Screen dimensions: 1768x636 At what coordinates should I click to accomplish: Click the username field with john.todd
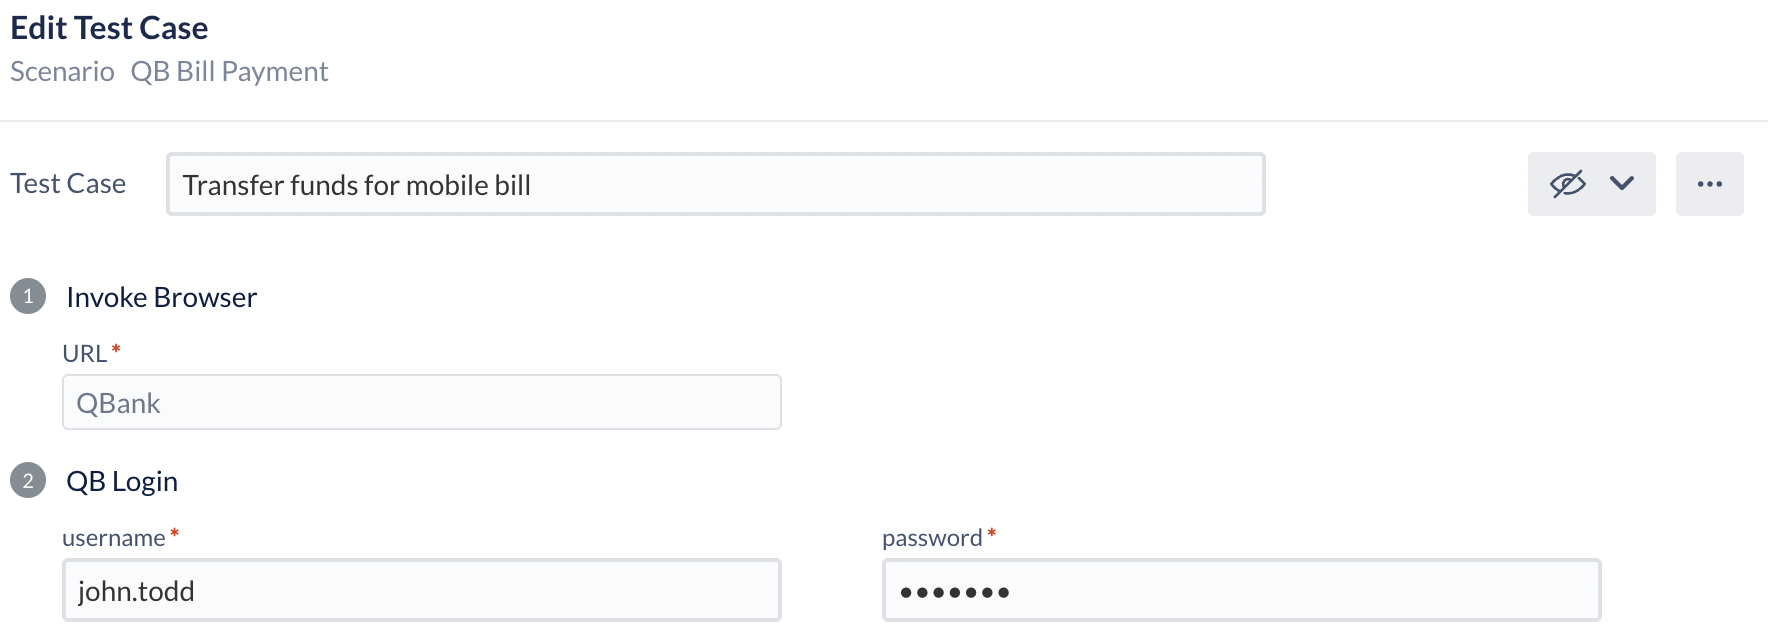[x=421, y=591]
